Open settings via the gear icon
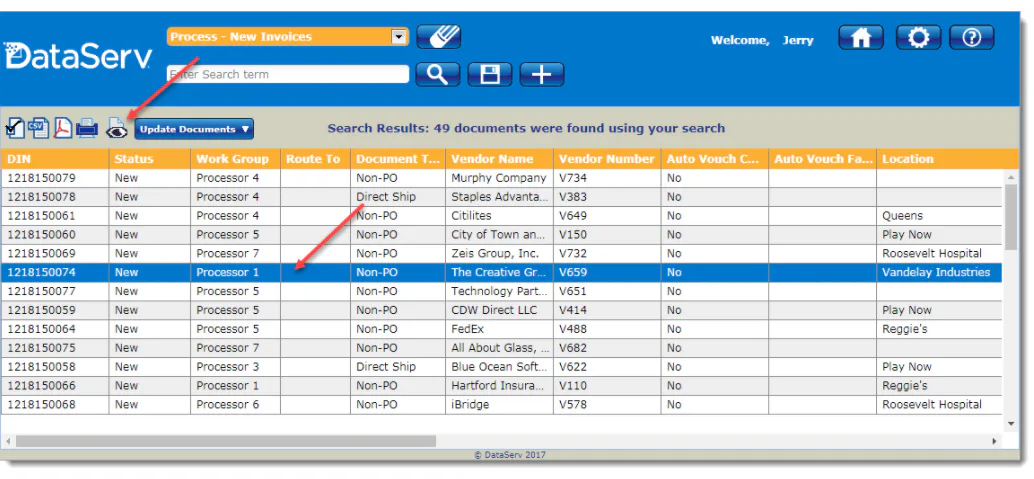The height and width of the screenshot is (479, 1034). click(x=918, y=38)
